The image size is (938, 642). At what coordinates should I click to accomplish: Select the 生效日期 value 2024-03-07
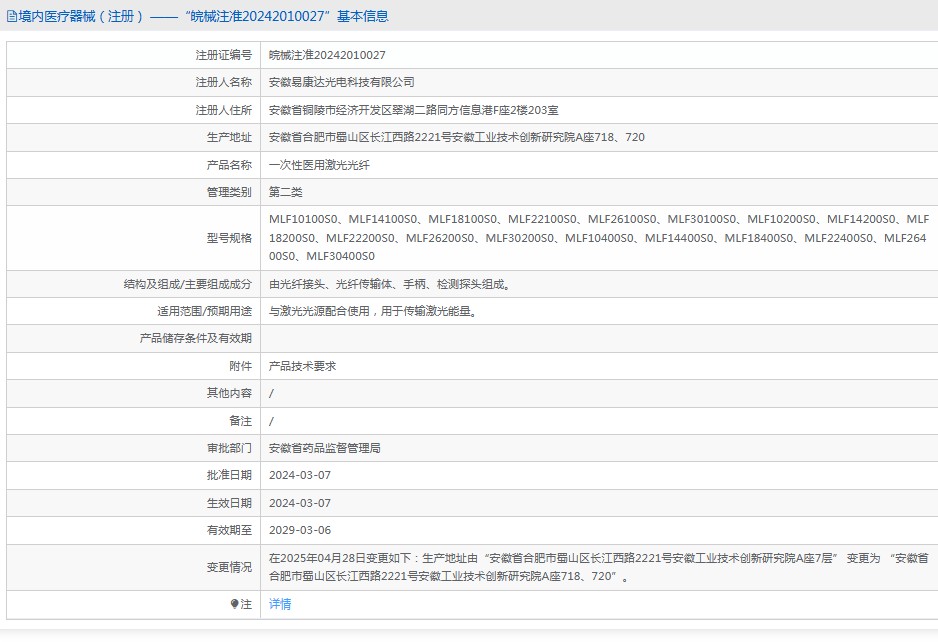[x=300, y=503]
